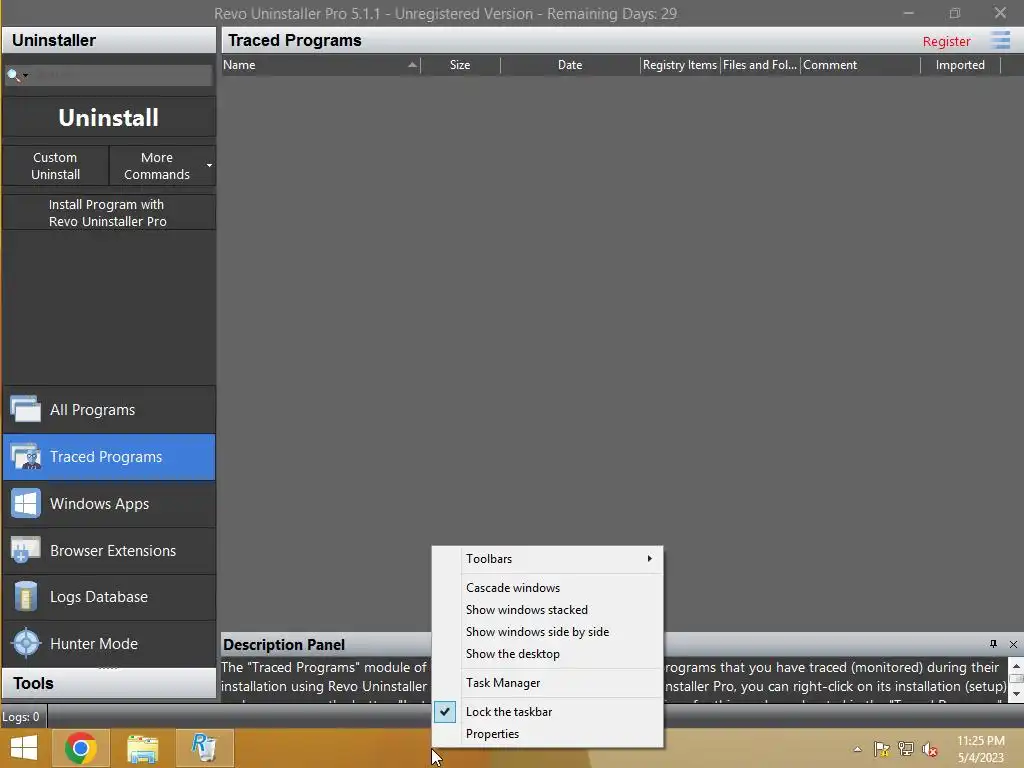This screenshot has height=768, width=1024.
Task: Open the Windows Start button
Action: pyautogui.click(x=24, y=748)
